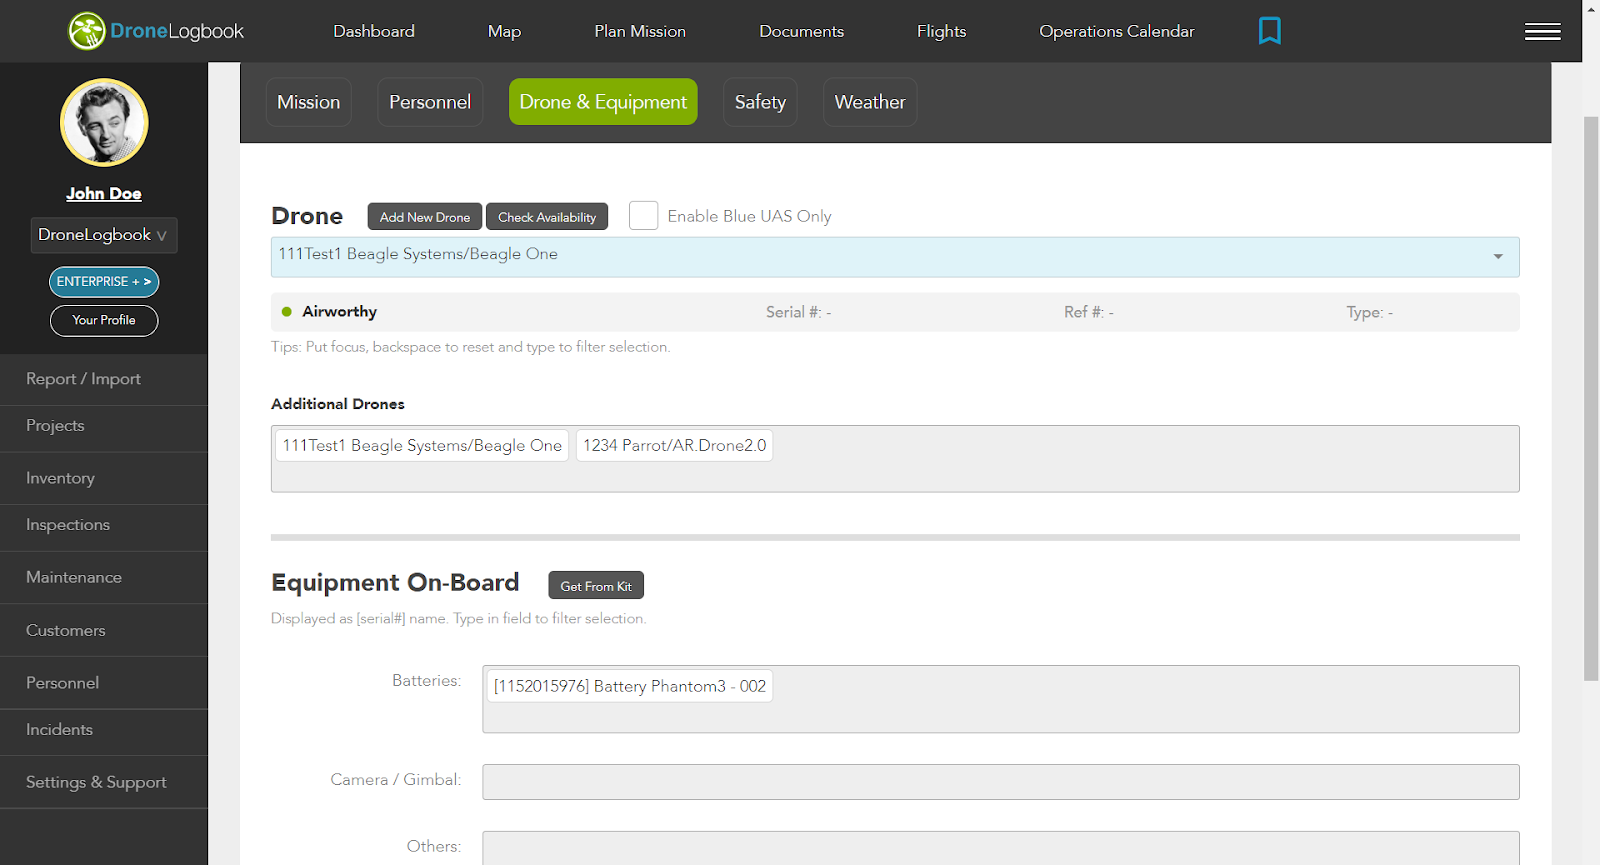The width and height of the screenshot is (1600, 865).
Task: Go to the Dashboard menu
Action: click(x=374, y=31)
